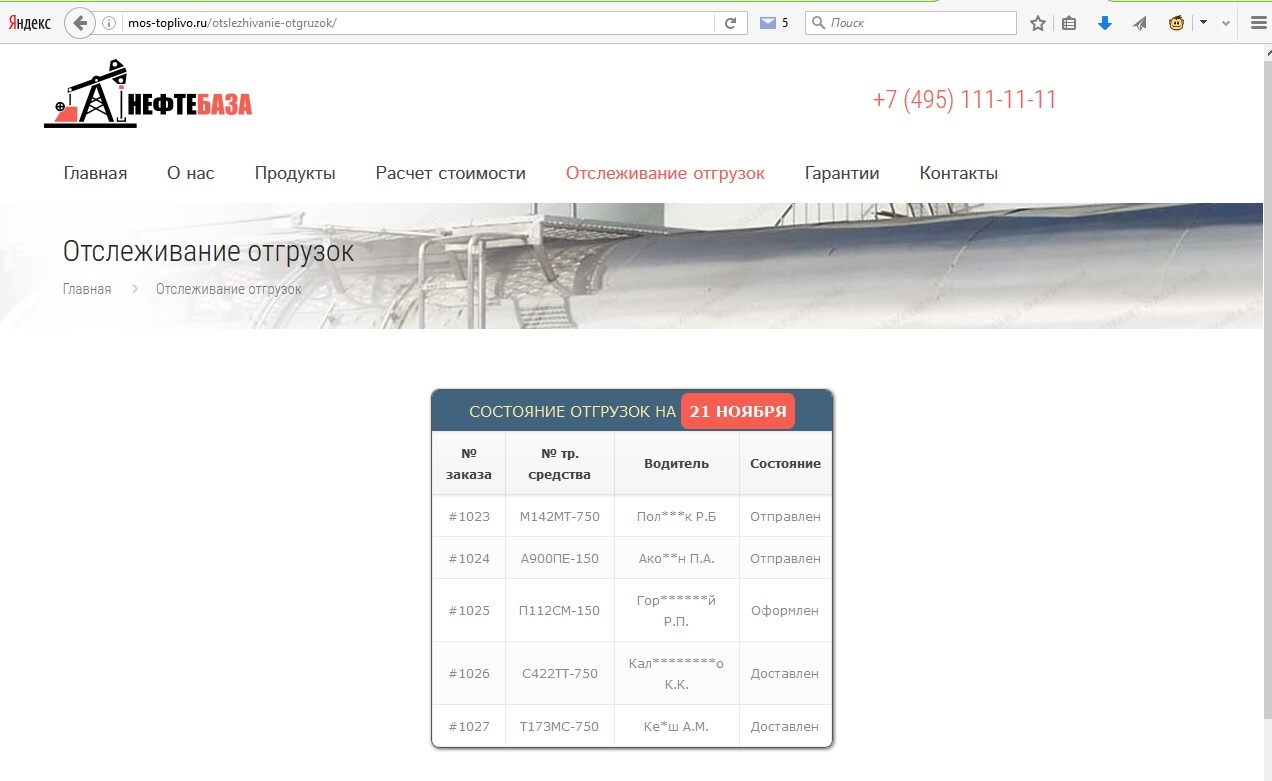Select order #1024 cell
This screenshot has height=781, width=1272.
tap(469, 558)
